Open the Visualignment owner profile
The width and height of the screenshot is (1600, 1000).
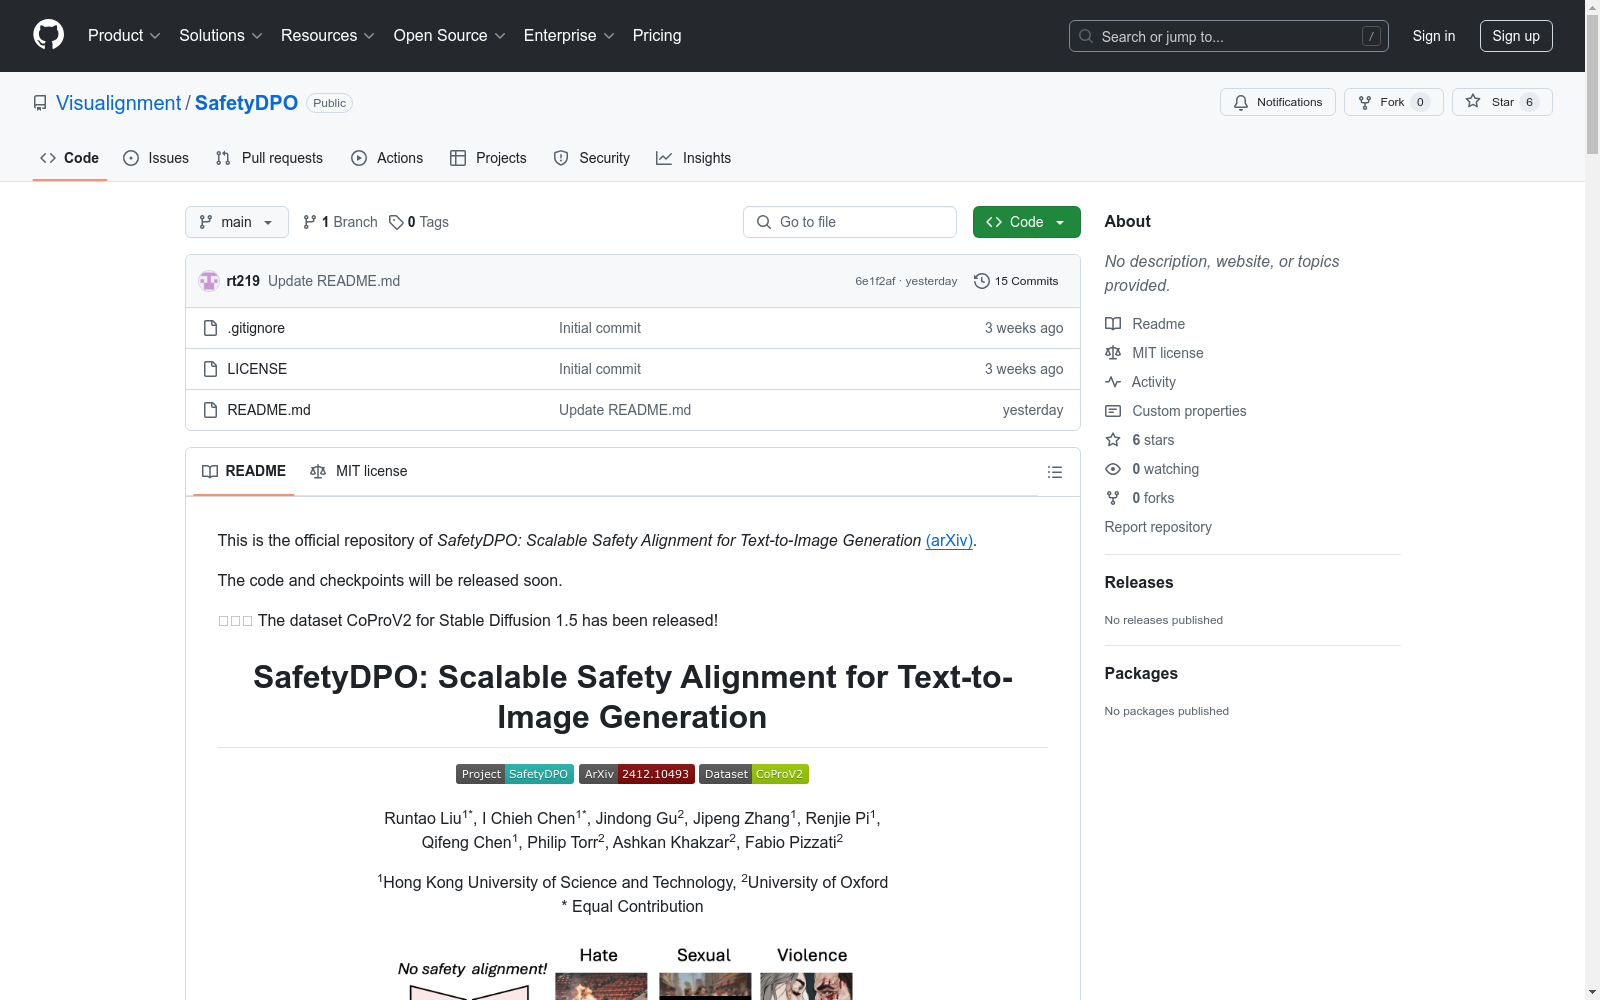click(x=119, y=103)
